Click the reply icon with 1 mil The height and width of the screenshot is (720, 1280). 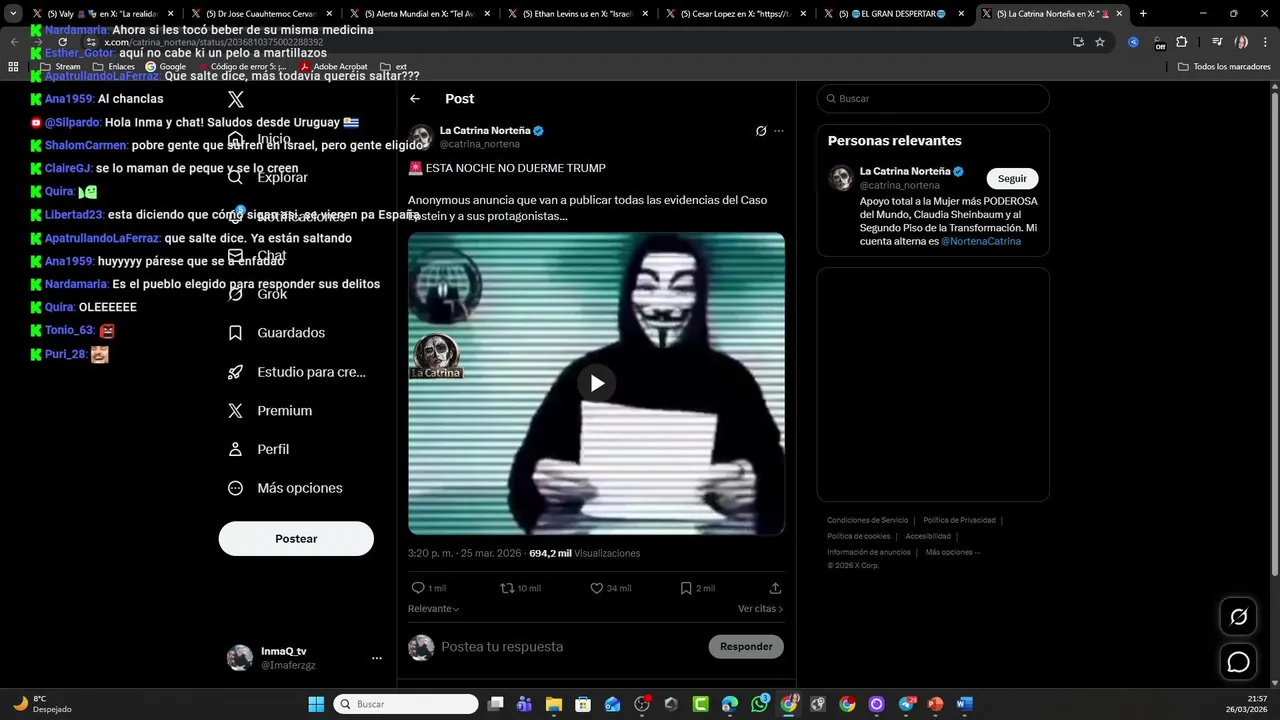click(418, 588)
